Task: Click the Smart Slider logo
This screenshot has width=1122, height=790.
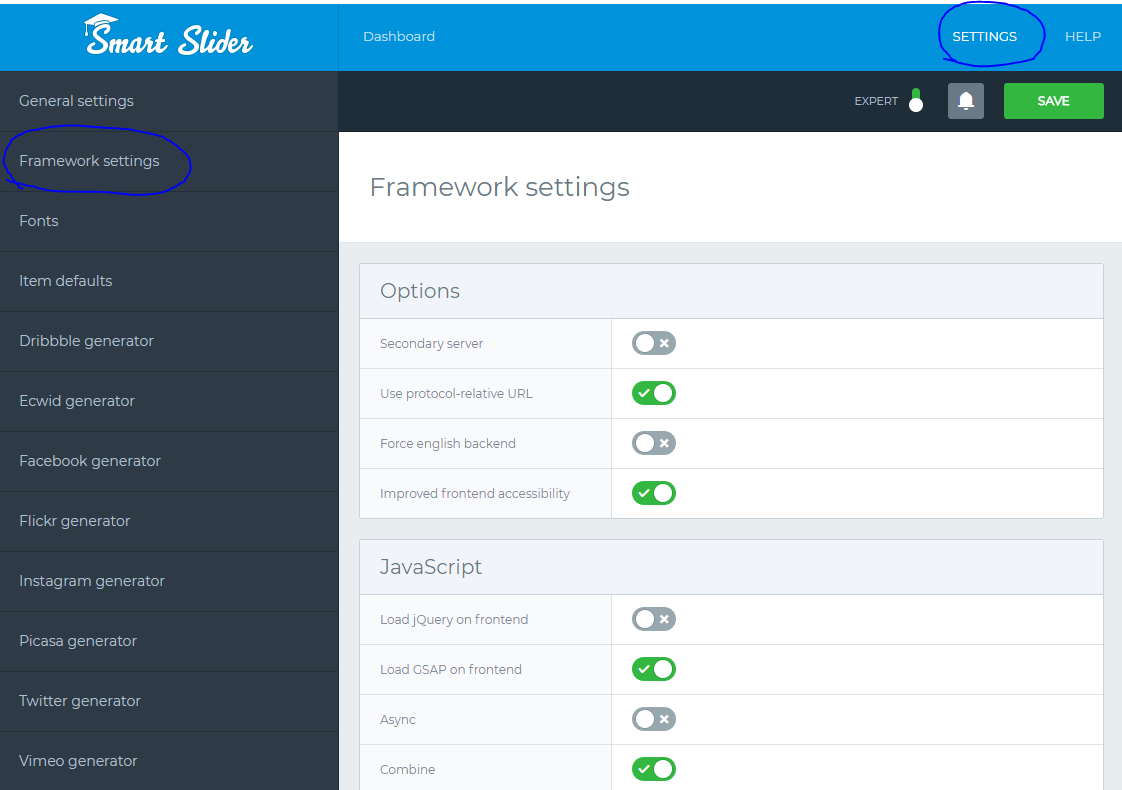Action: pyautogui.click(x=168, y=35)
